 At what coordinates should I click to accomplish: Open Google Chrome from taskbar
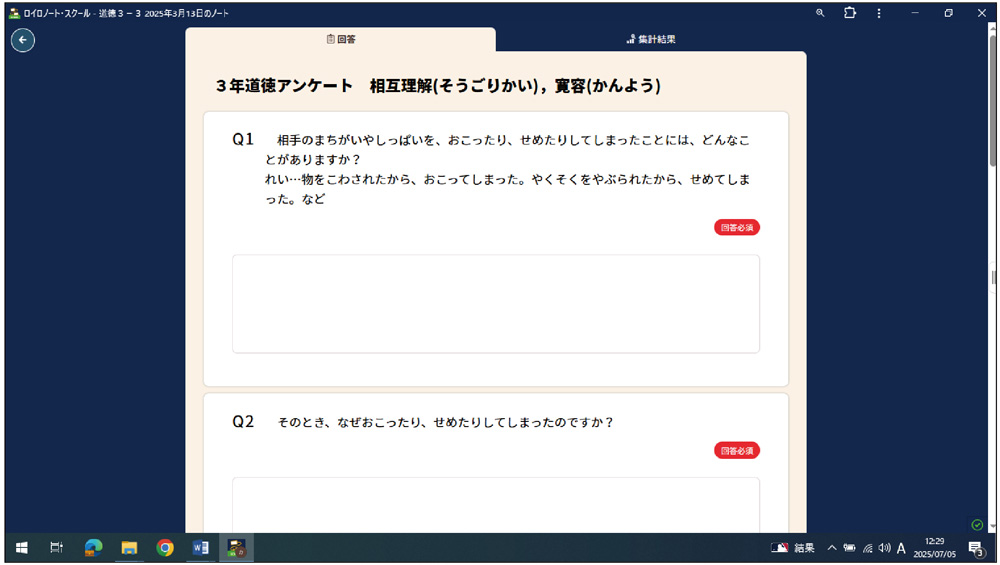[x=165, y=548]
